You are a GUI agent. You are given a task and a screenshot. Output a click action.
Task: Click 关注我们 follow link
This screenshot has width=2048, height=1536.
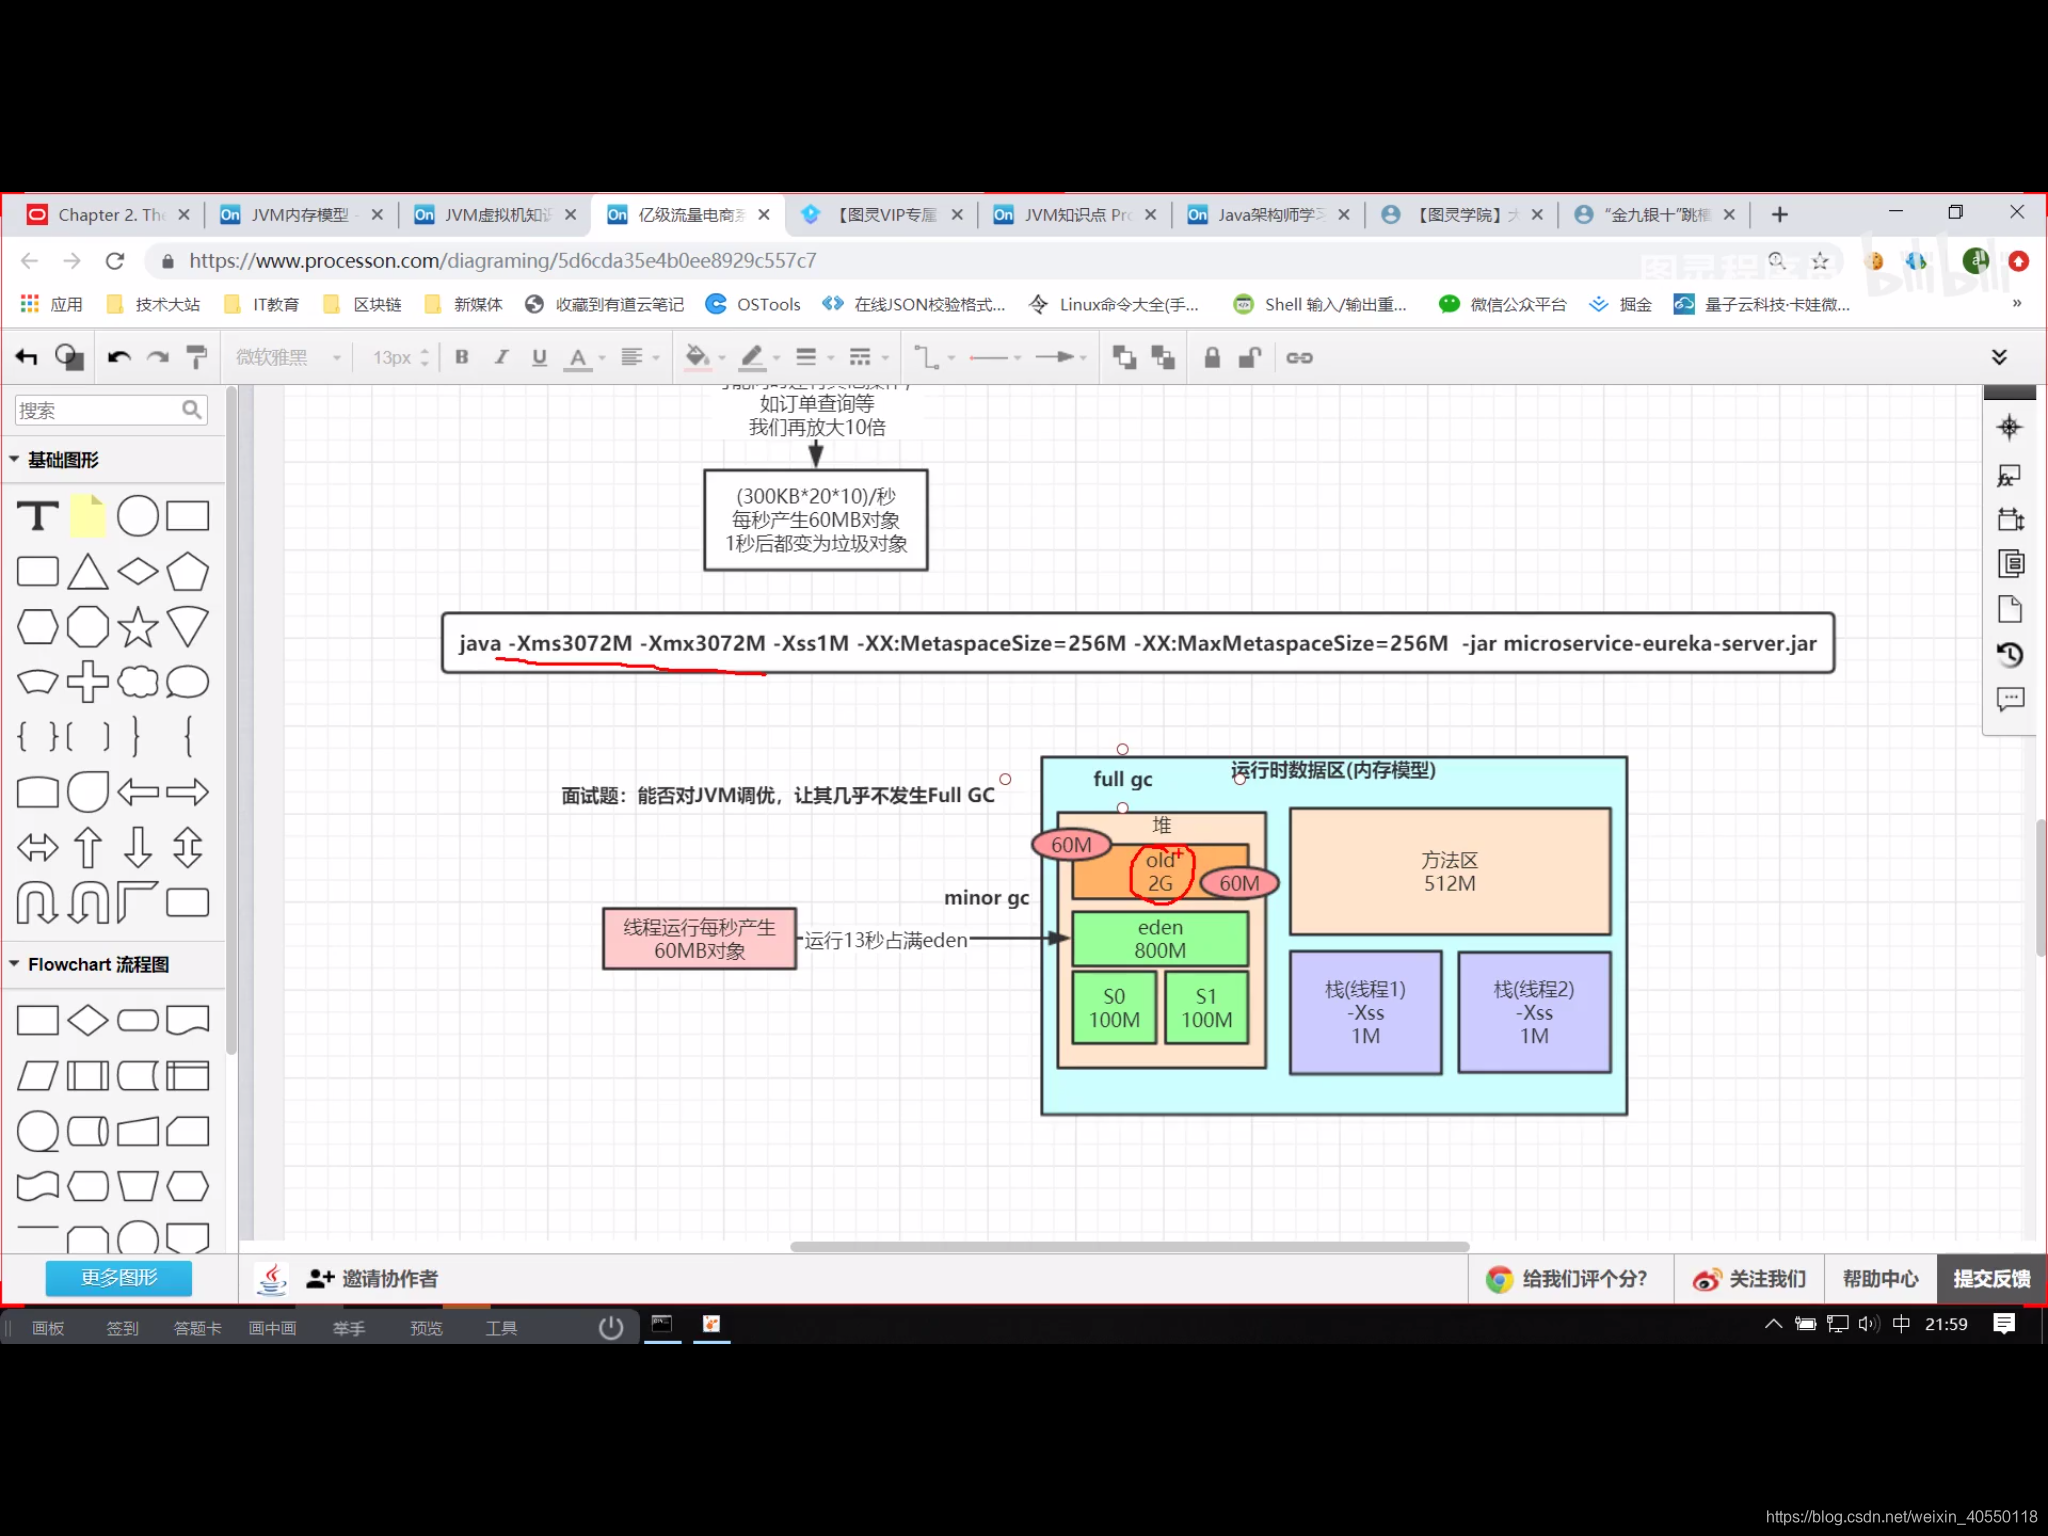pyautogui.click(x=1750, y=1279)
